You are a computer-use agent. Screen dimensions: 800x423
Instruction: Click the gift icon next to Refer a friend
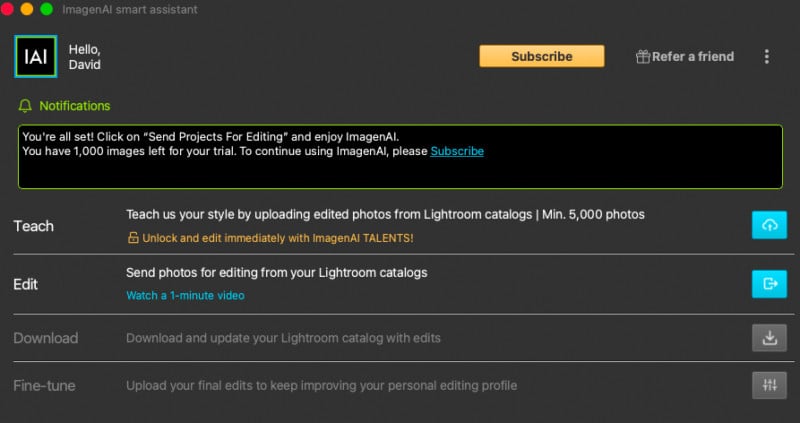pos(642,57)
